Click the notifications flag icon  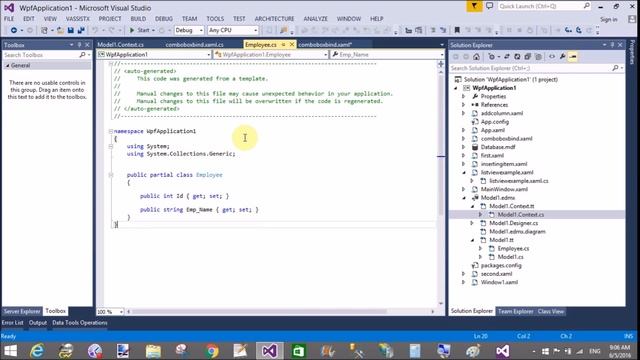(x=474, y=6)
